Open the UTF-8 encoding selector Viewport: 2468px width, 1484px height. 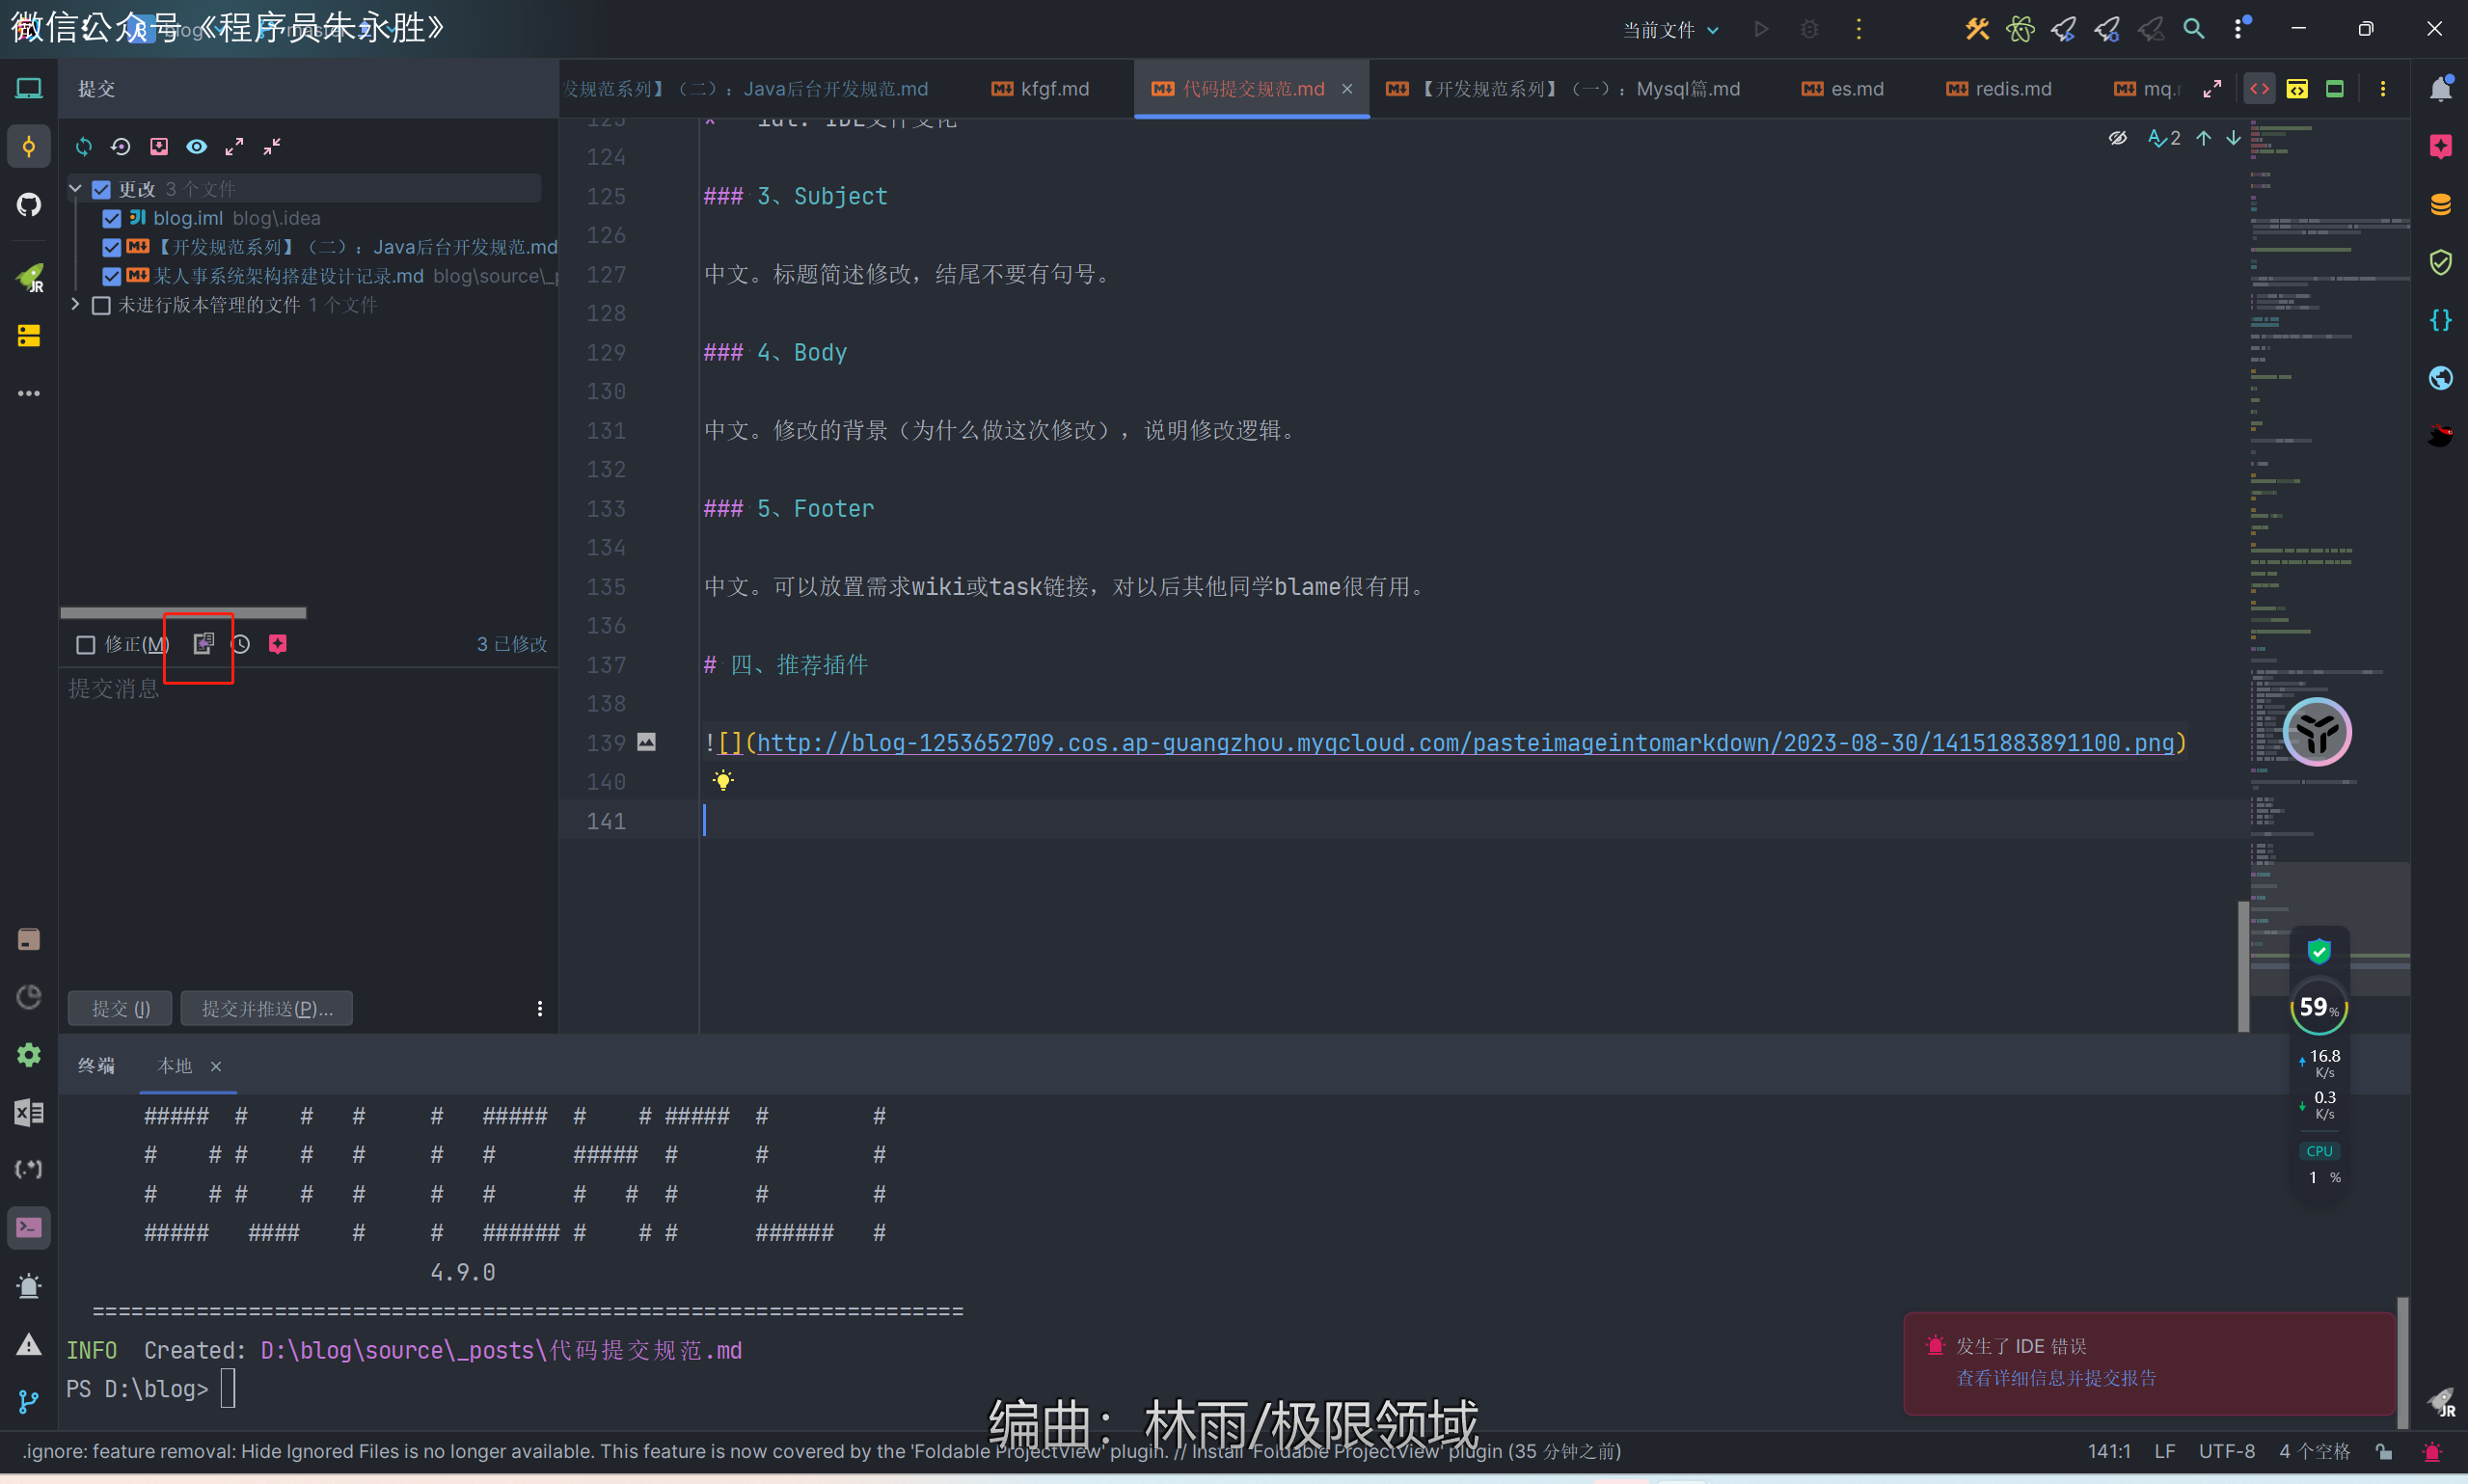coord(2227,1451)
